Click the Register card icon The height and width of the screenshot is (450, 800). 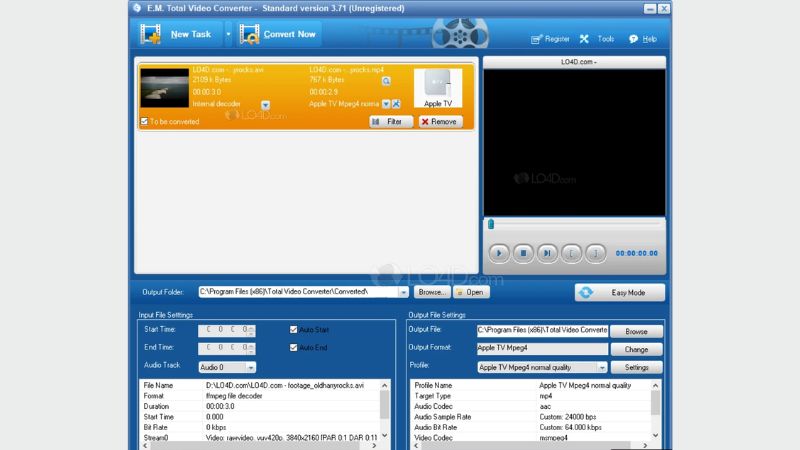536,39
